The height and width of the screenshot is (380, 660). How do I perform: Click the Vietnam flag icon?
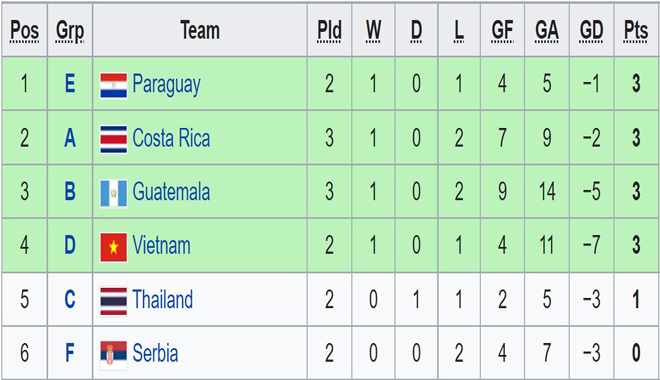tap(114, 247)
